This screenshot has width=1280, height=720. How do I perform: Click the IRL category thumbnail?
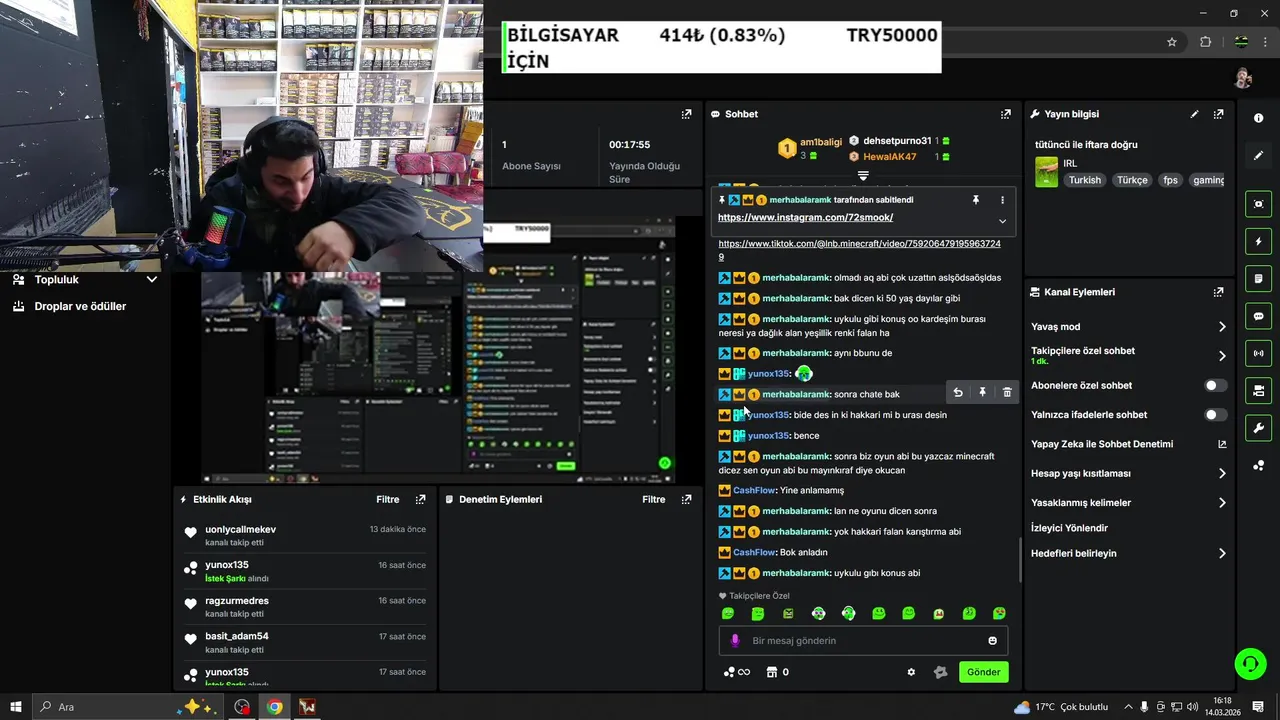coord(1046,172)
